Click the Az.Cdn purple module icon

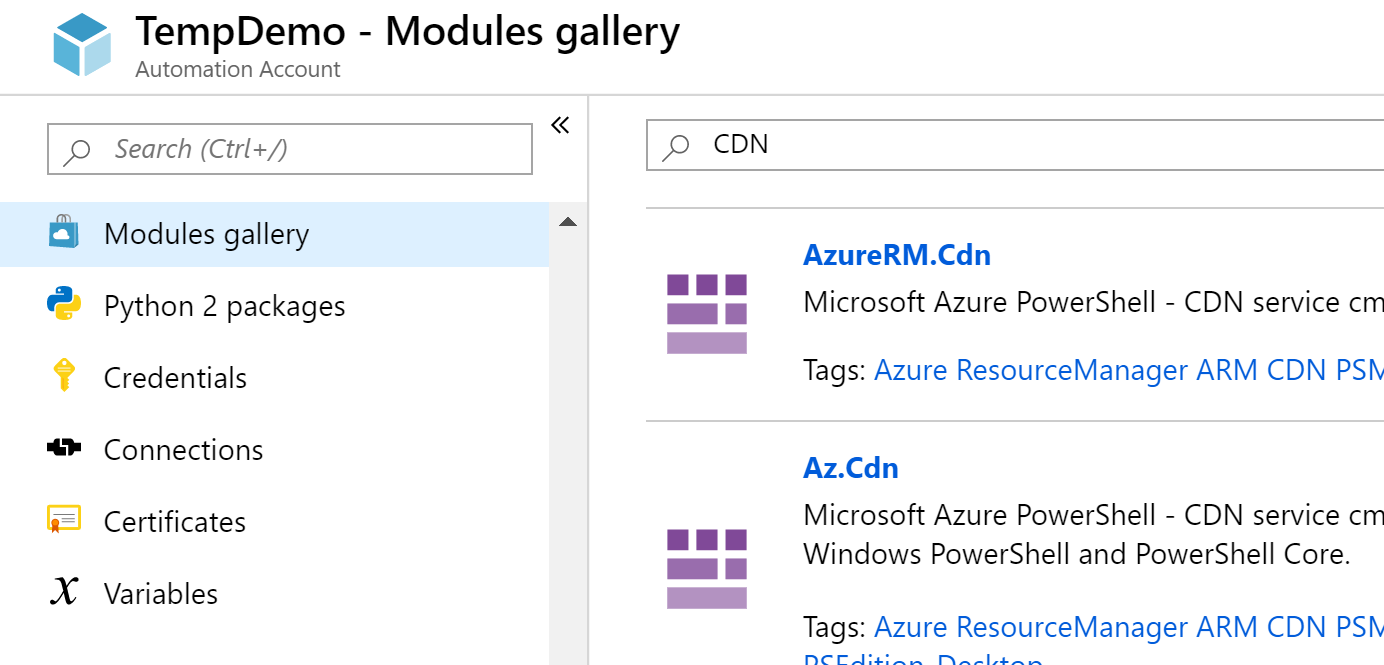[707, 569]
